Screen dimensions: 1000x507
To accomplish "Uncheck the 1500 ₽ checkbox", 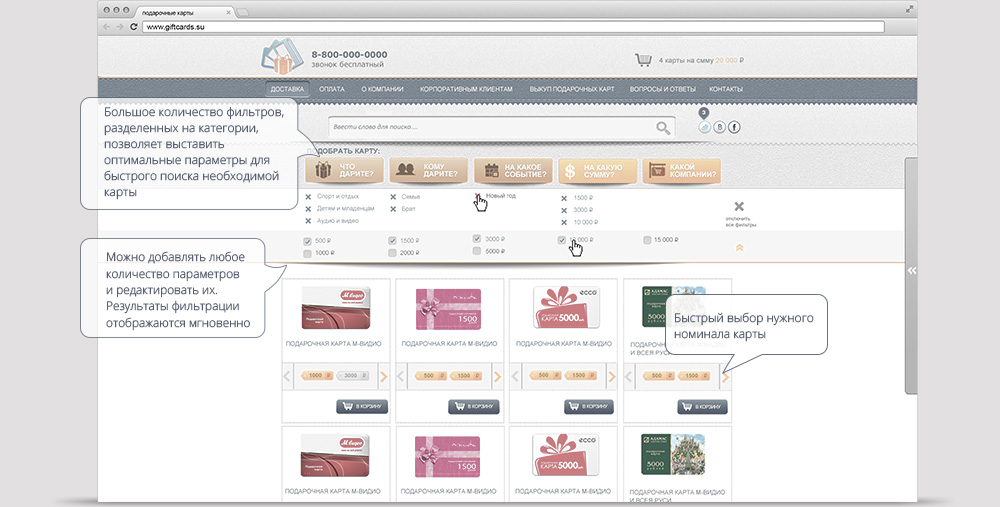I will coord(392,241).
